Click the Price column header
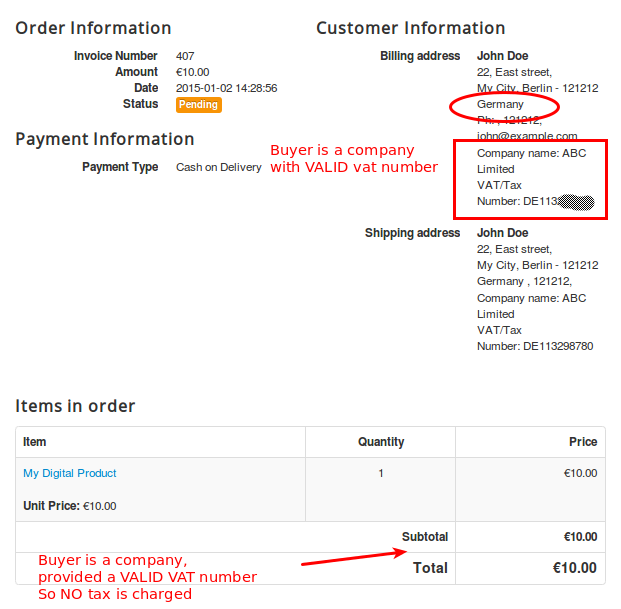The width and height of the screenshot is (621, 609). pos(583,442)
